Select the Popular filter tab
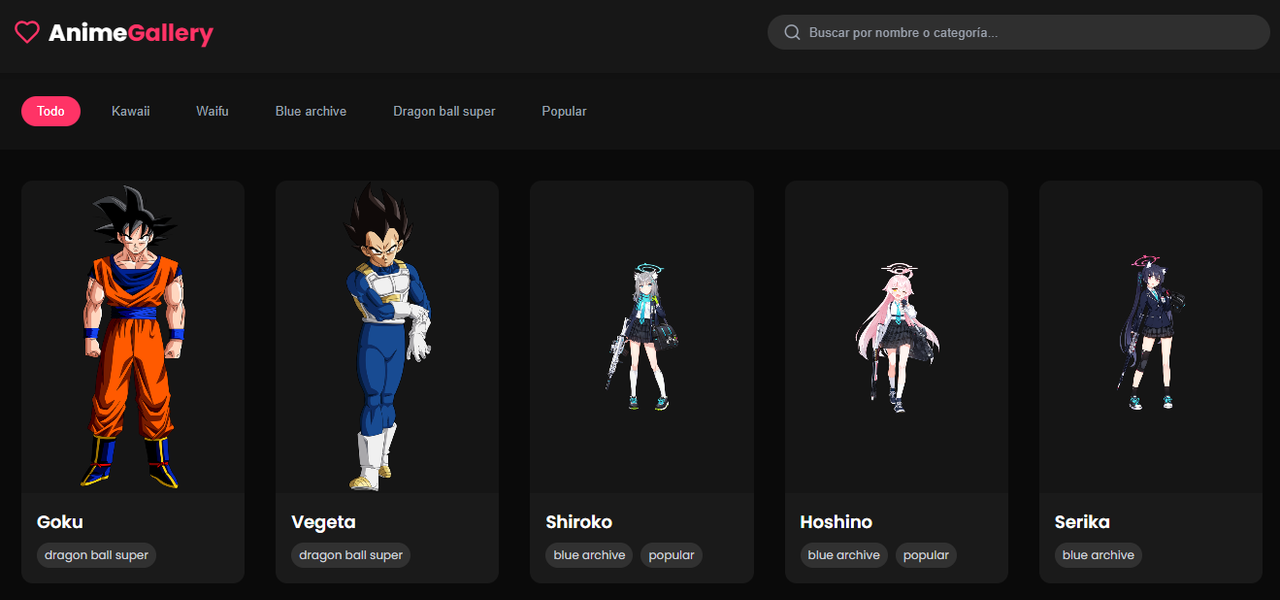 point(564,111)
